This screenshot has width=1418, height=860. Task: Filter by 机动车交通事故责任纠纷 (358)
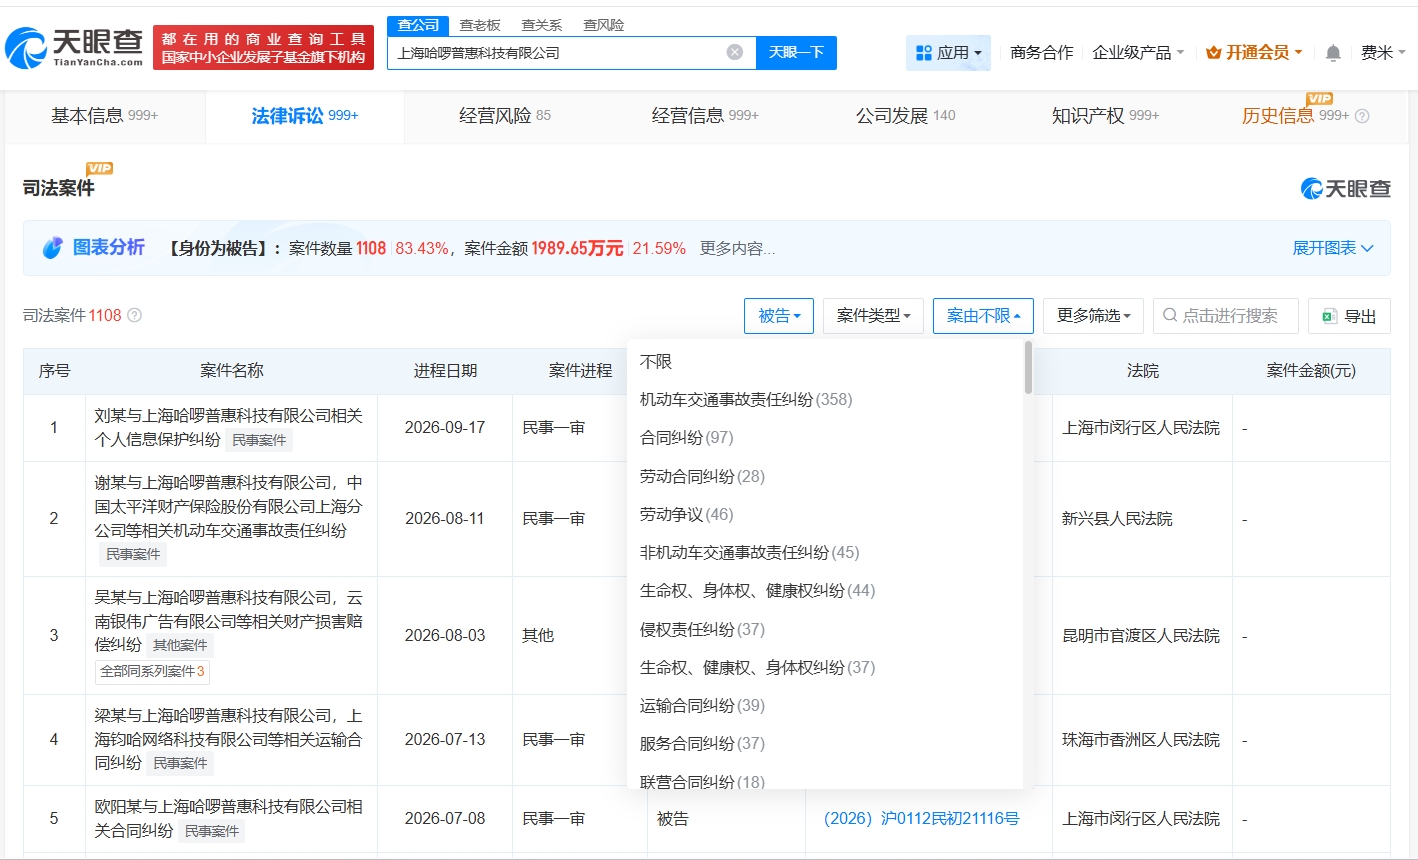coord(825,400)
